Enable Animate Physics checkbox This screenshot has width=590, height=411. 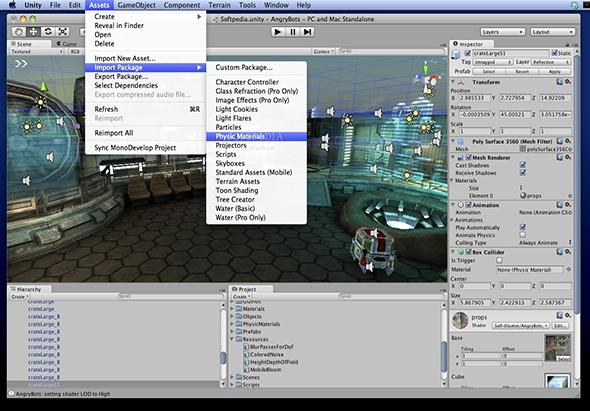click(523, 235)
